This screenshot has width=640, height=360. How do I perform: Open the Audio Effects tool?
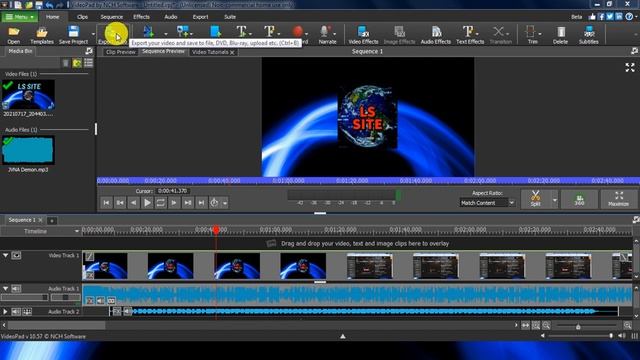(x=436, y=34)
